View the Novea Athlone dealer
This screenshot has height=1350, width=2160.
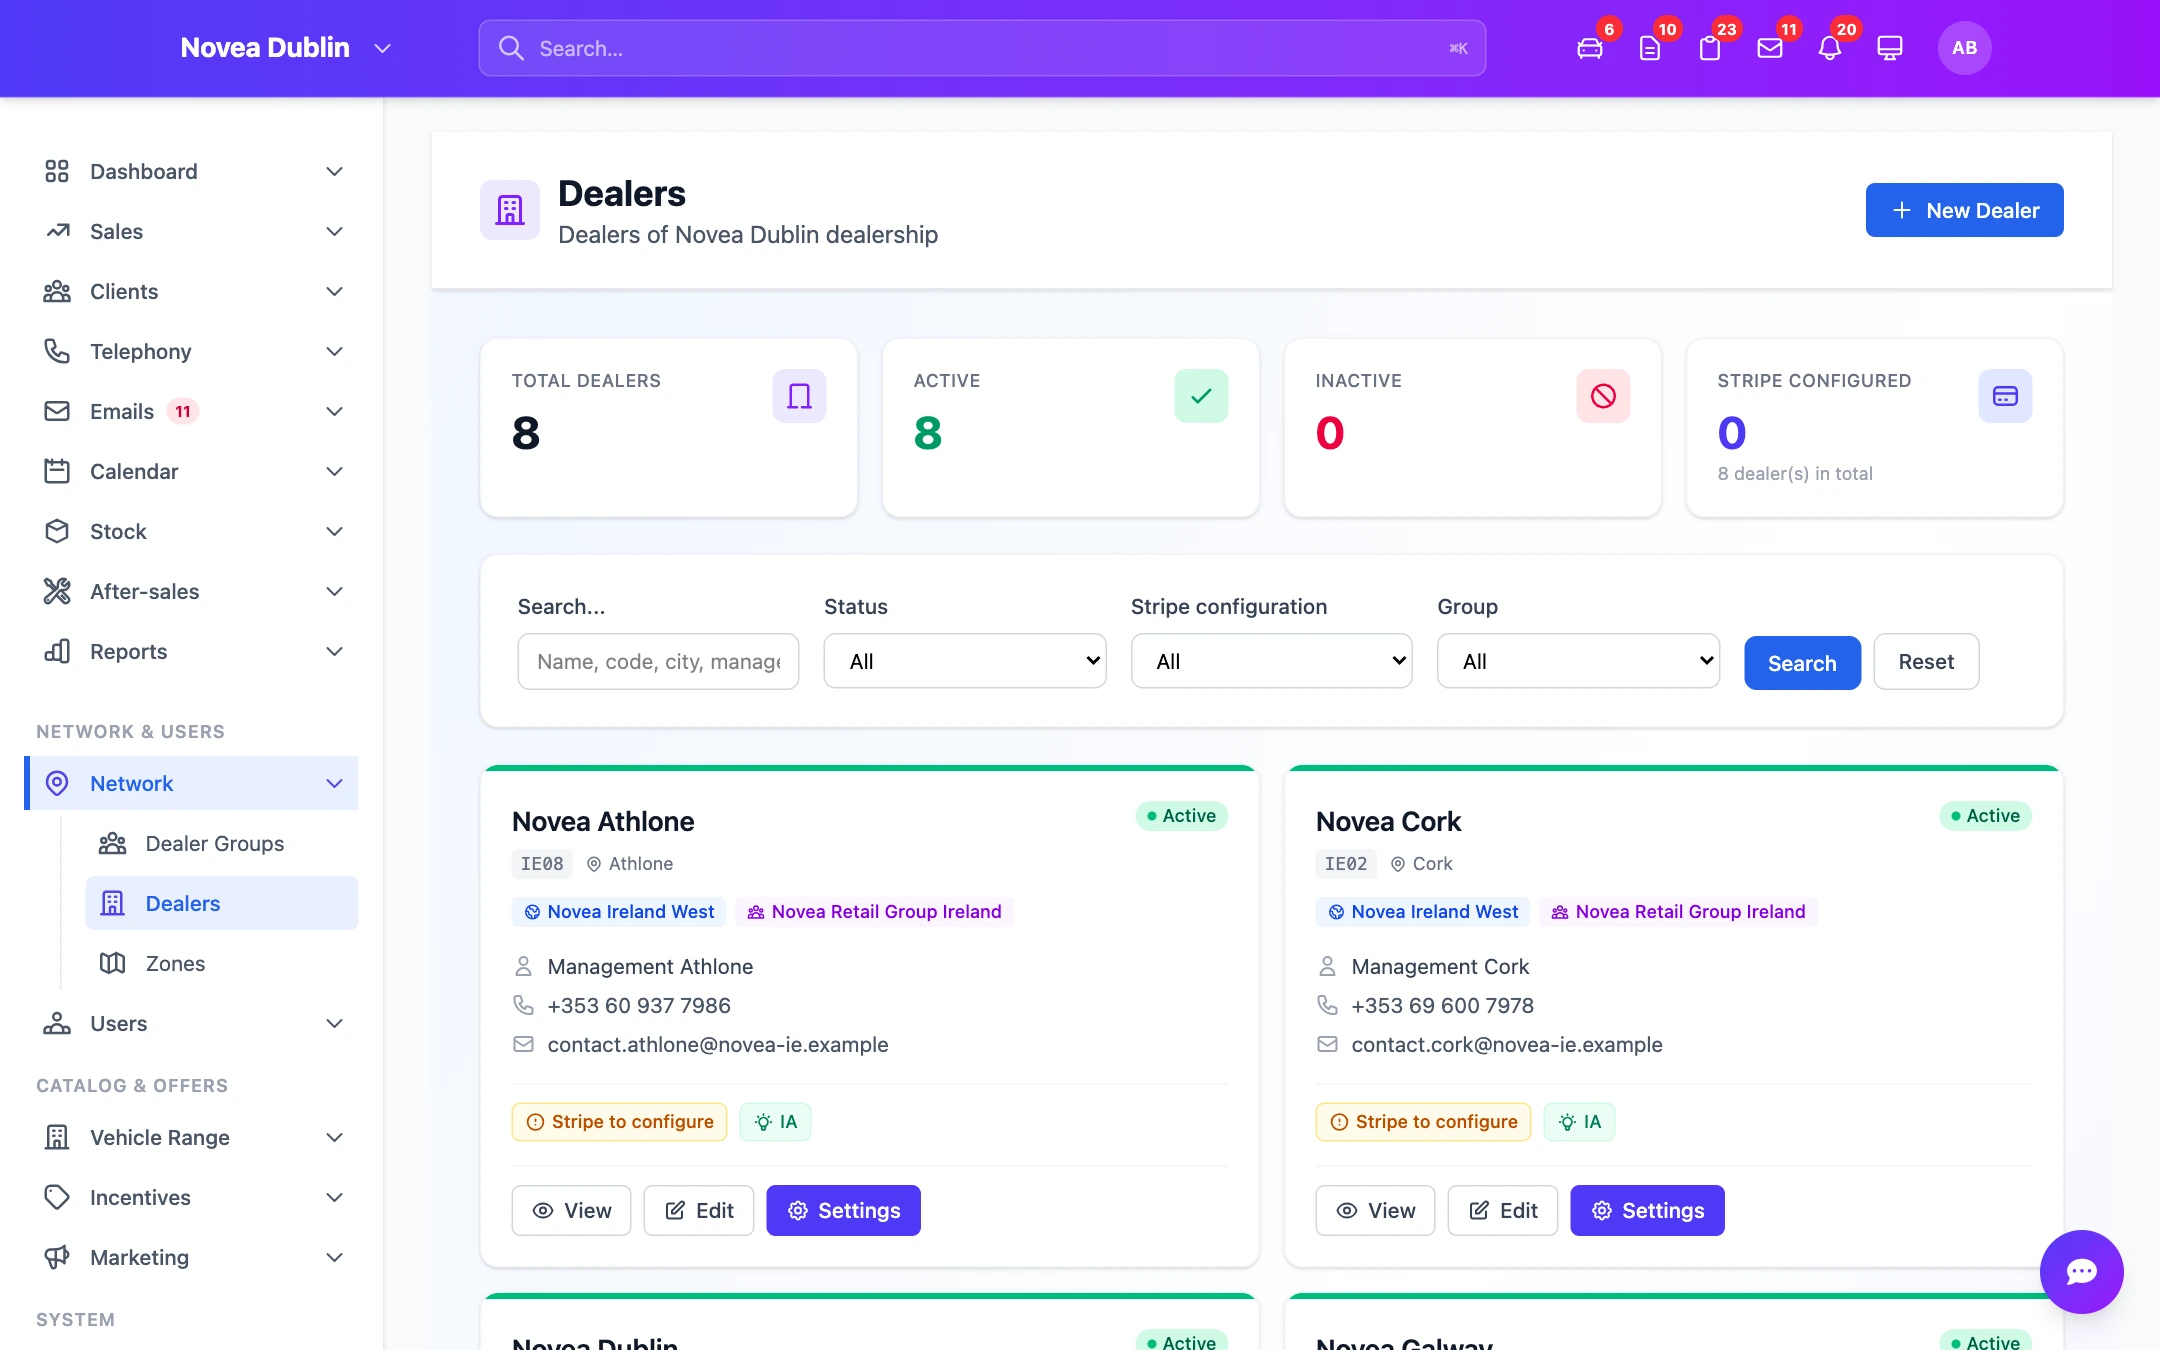571,1210
